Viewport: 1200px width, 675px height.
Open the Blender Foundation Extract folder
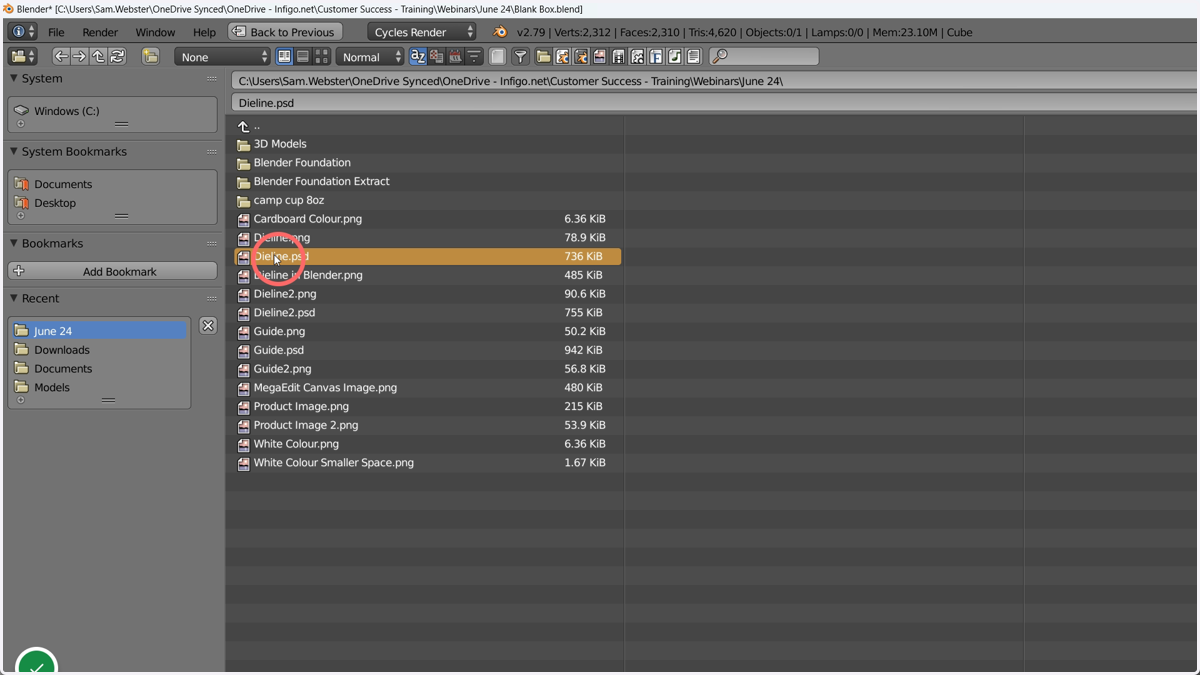click(x=428, y=181)
